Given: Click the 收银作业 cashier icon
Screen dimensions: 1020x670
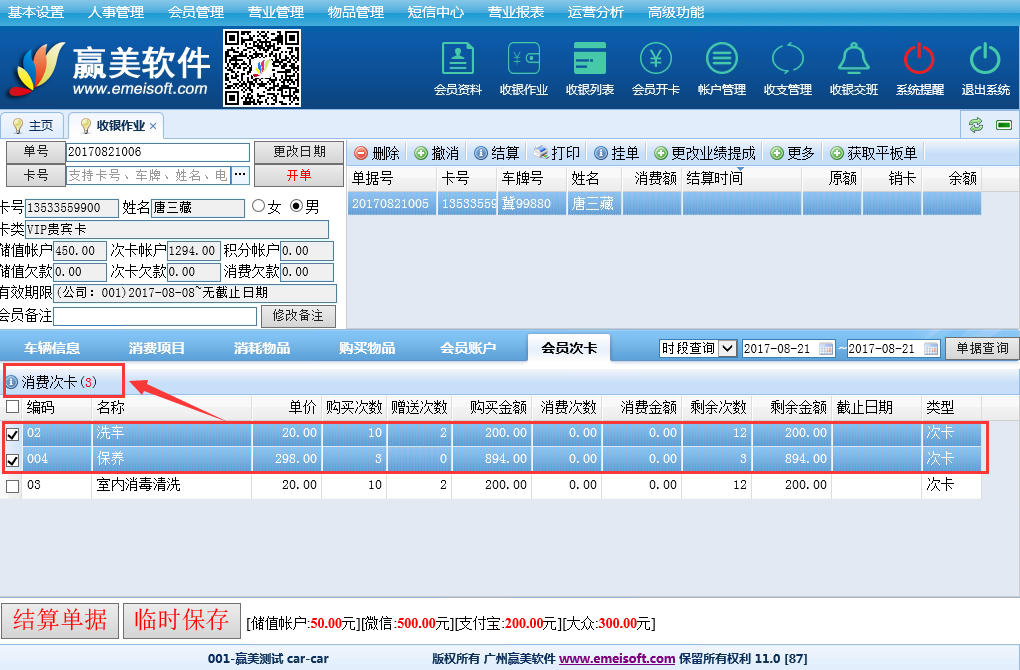Looking at the screenshot, I should 523,68.
